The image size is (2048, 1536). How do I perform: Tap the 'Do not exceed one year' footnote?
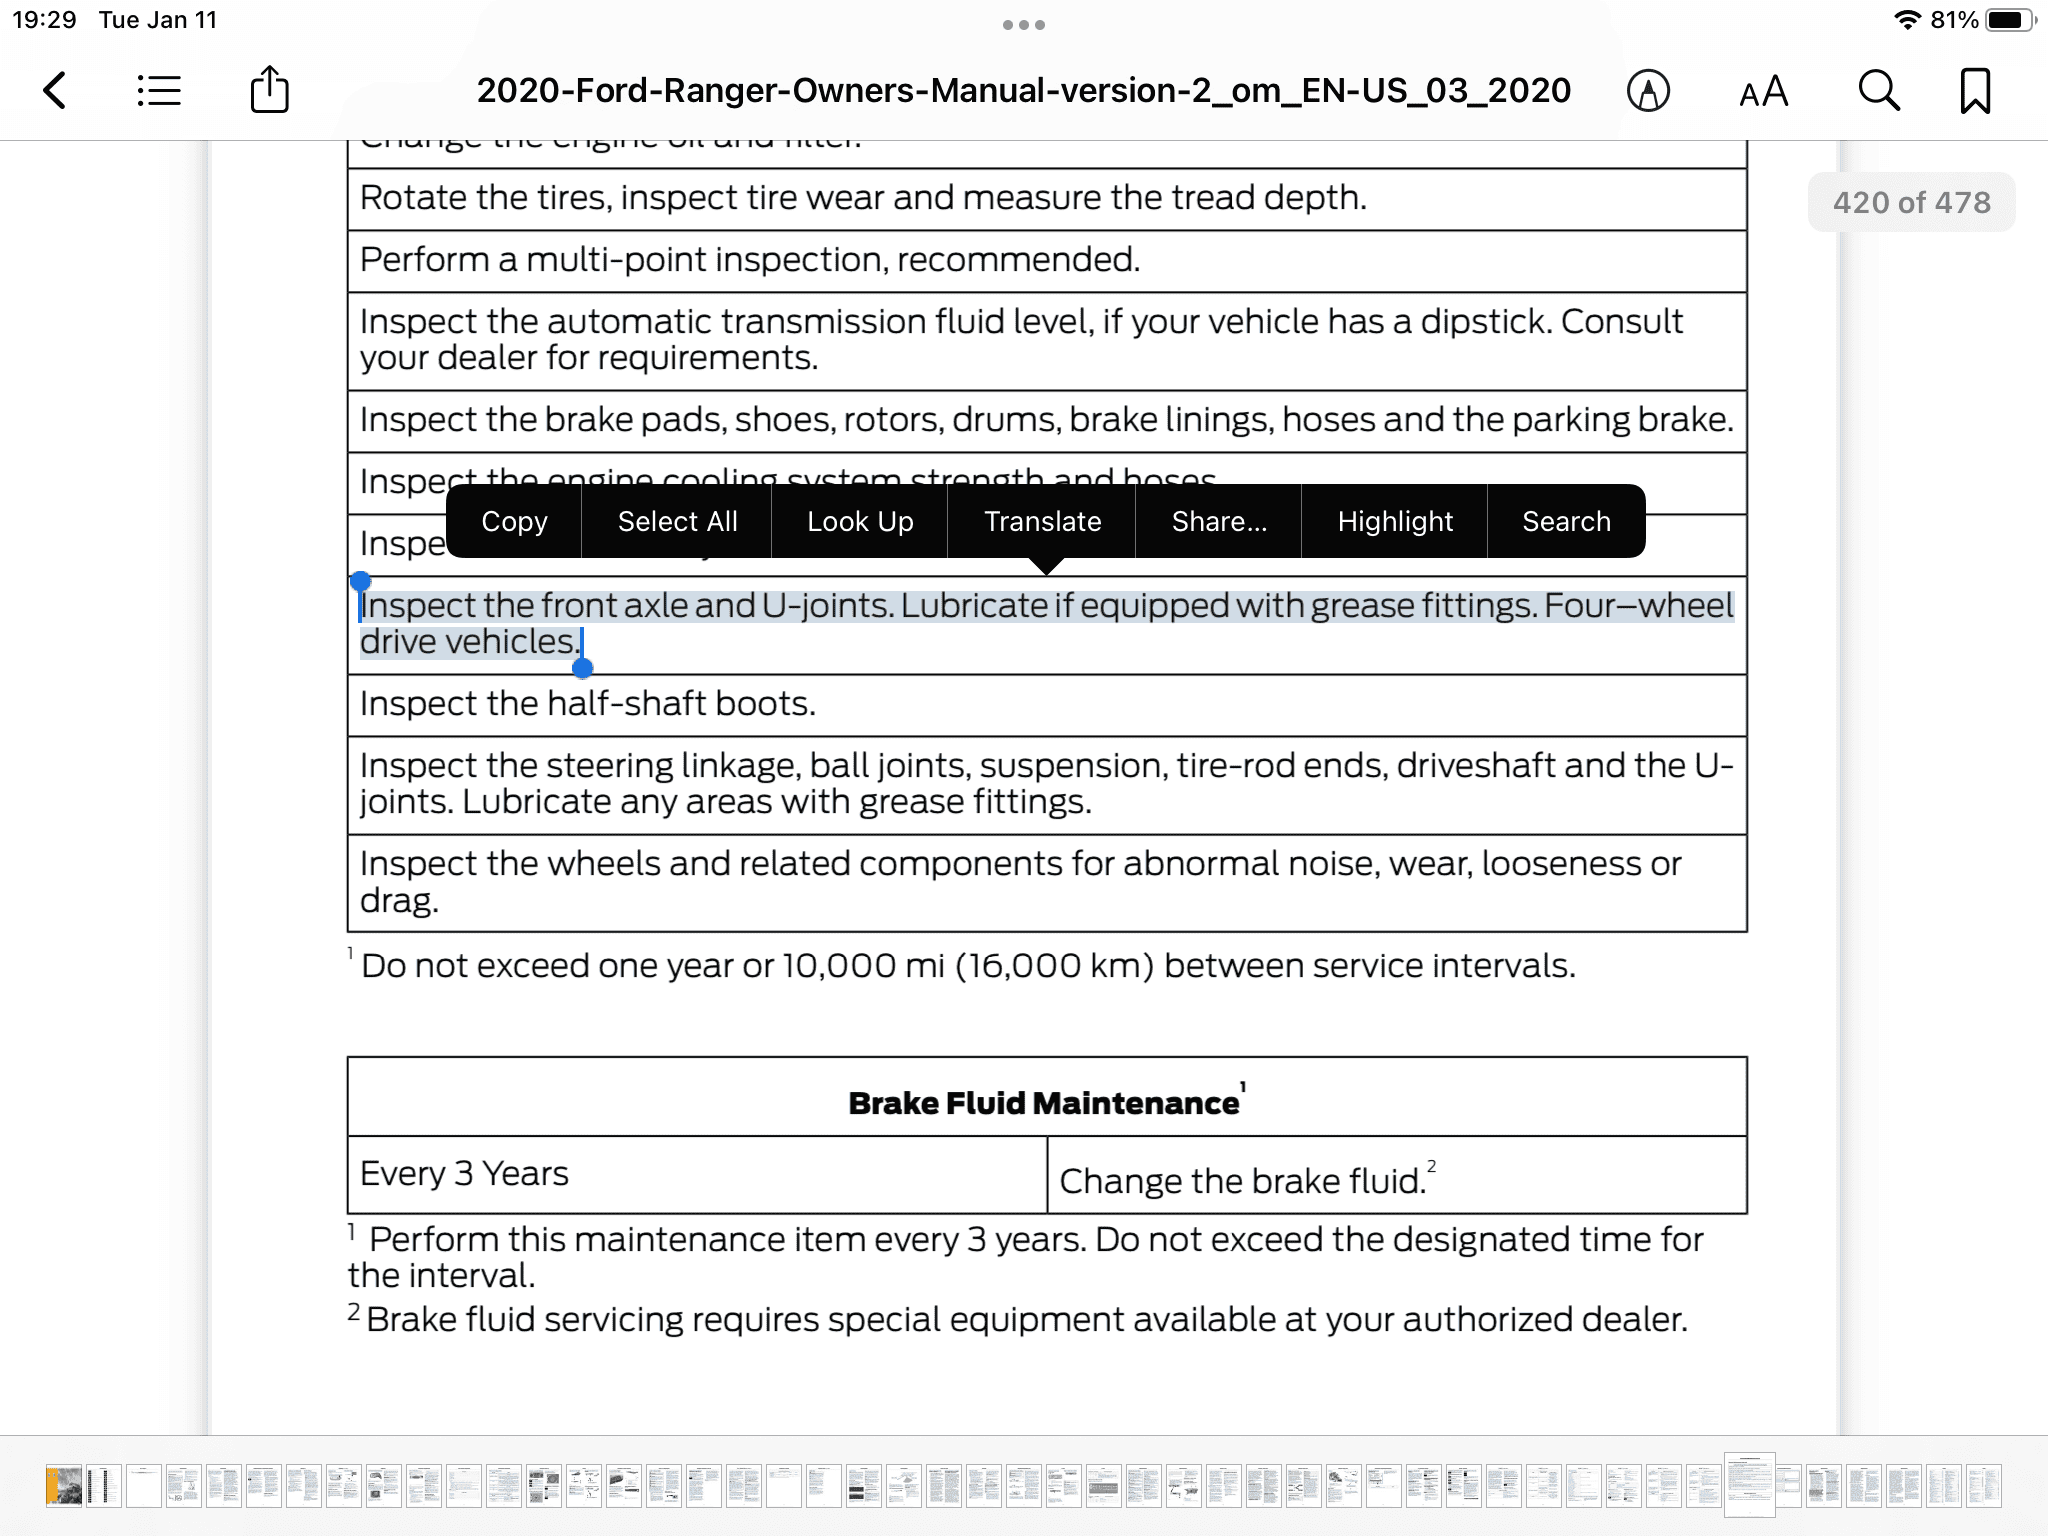click(962, 965)
